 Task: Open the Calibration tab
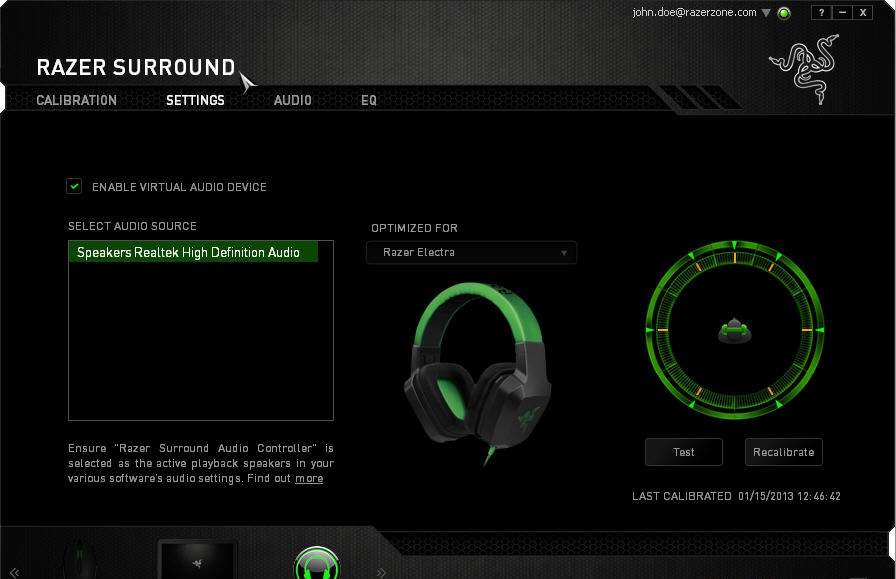tap(77, 100)
